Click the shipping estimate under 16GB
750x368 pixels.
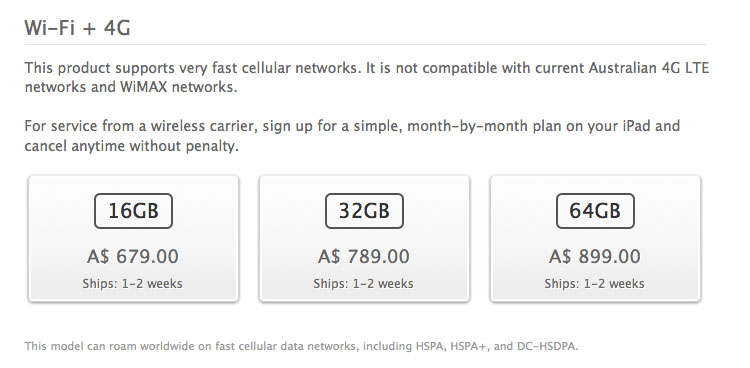[132, 284]
